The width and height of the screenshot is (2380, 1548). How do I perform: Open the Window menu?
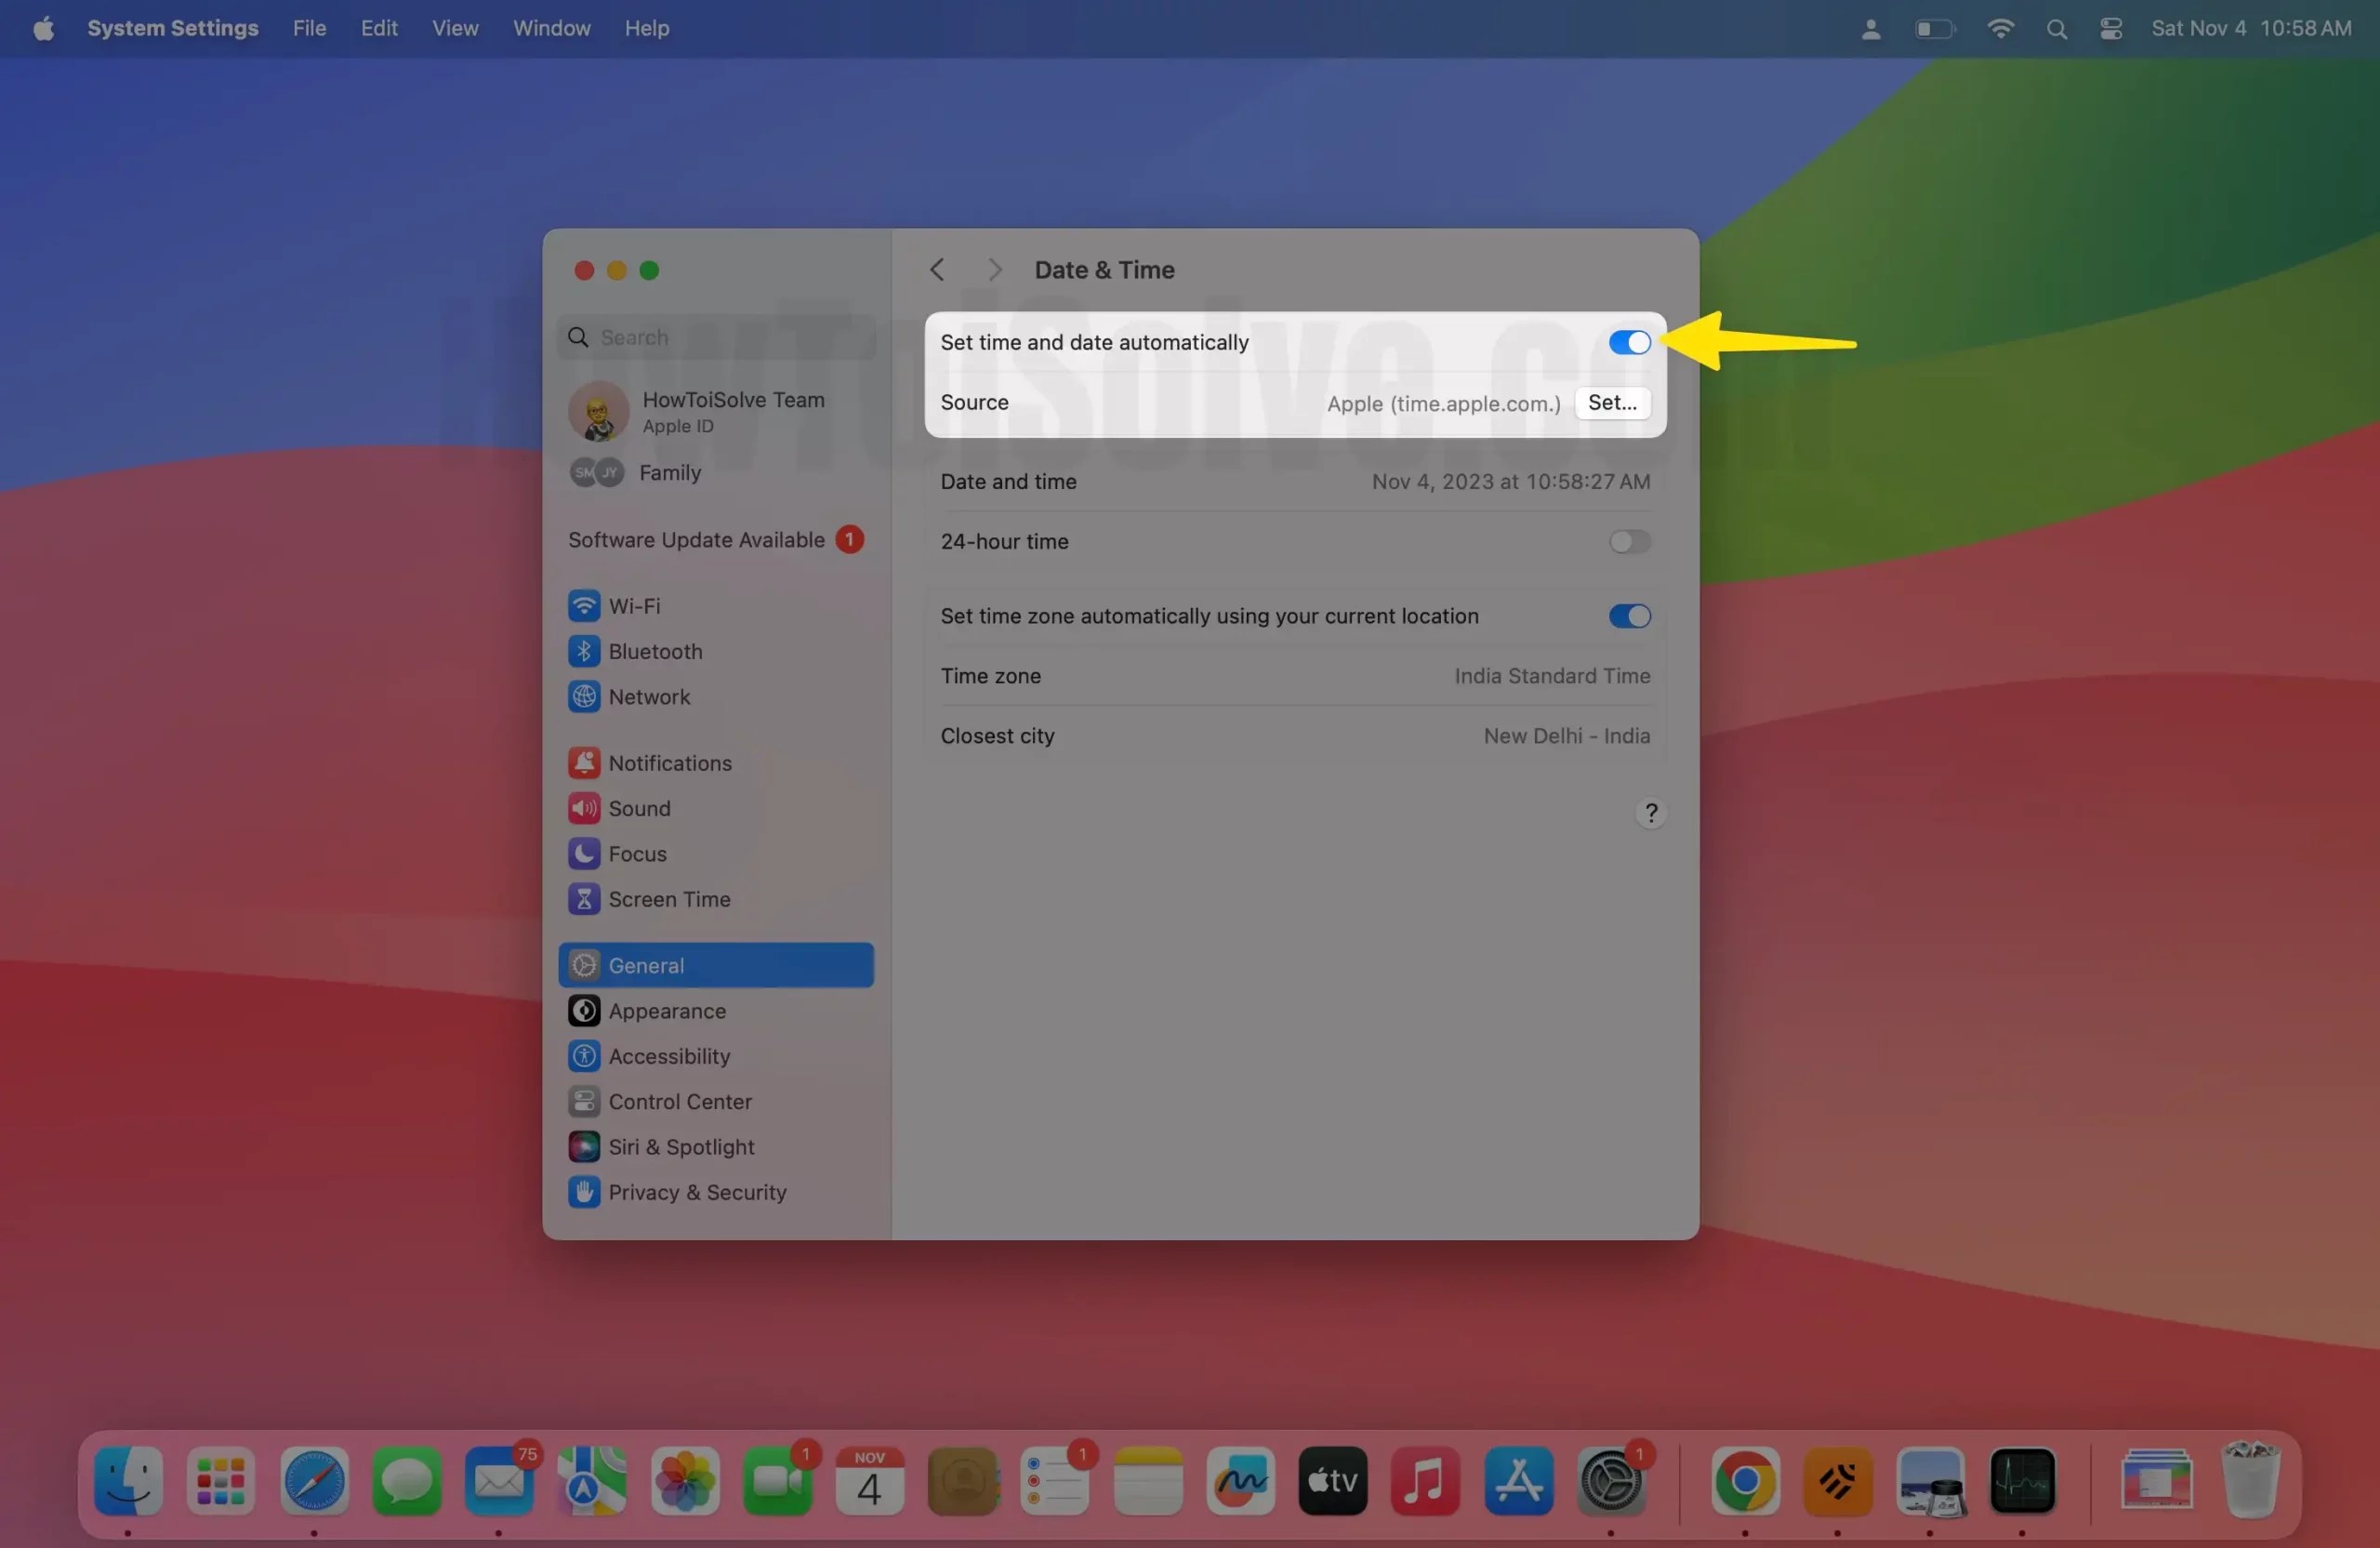click(x=551, y=28)
